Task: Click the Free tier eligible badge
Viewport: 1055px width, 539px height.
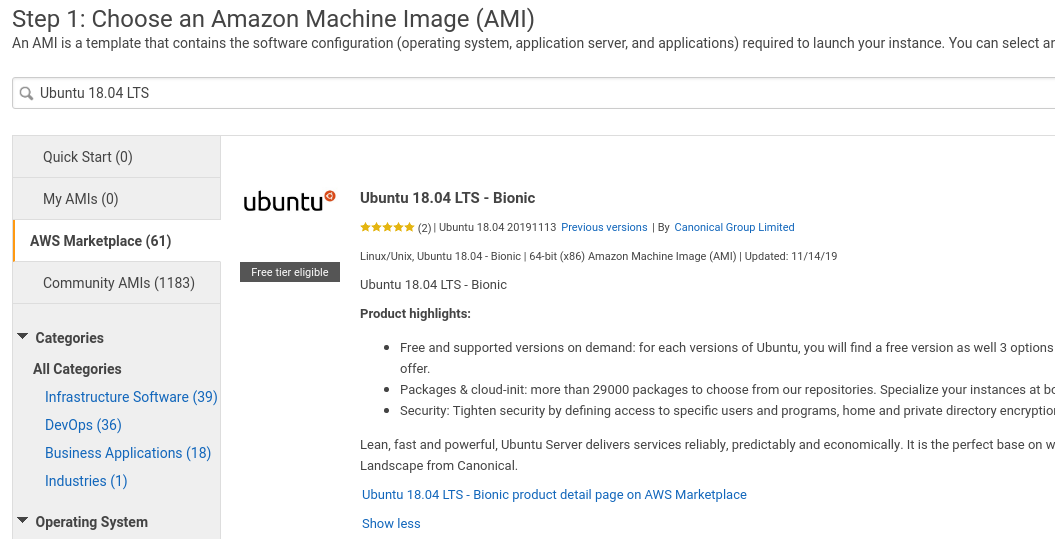Action: click(x=290, y=272)
